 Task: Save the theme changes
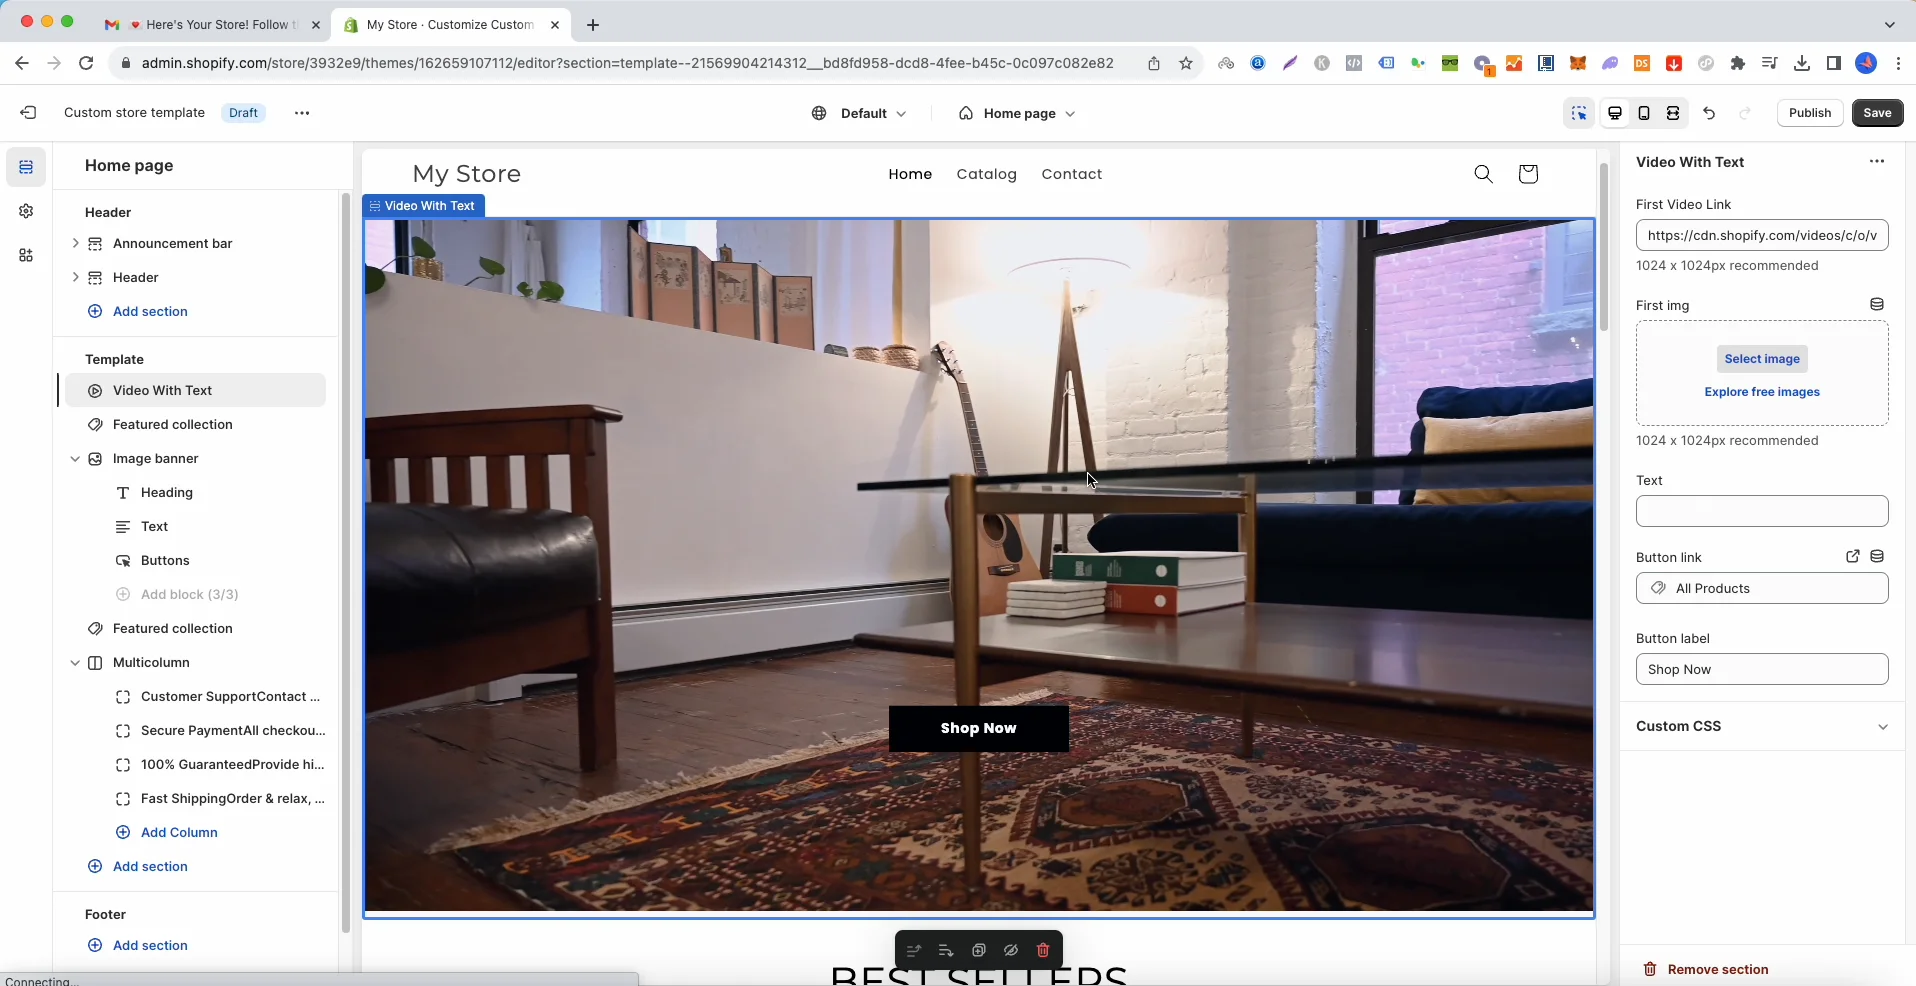pyautogui.click(x=1877, y=113)
